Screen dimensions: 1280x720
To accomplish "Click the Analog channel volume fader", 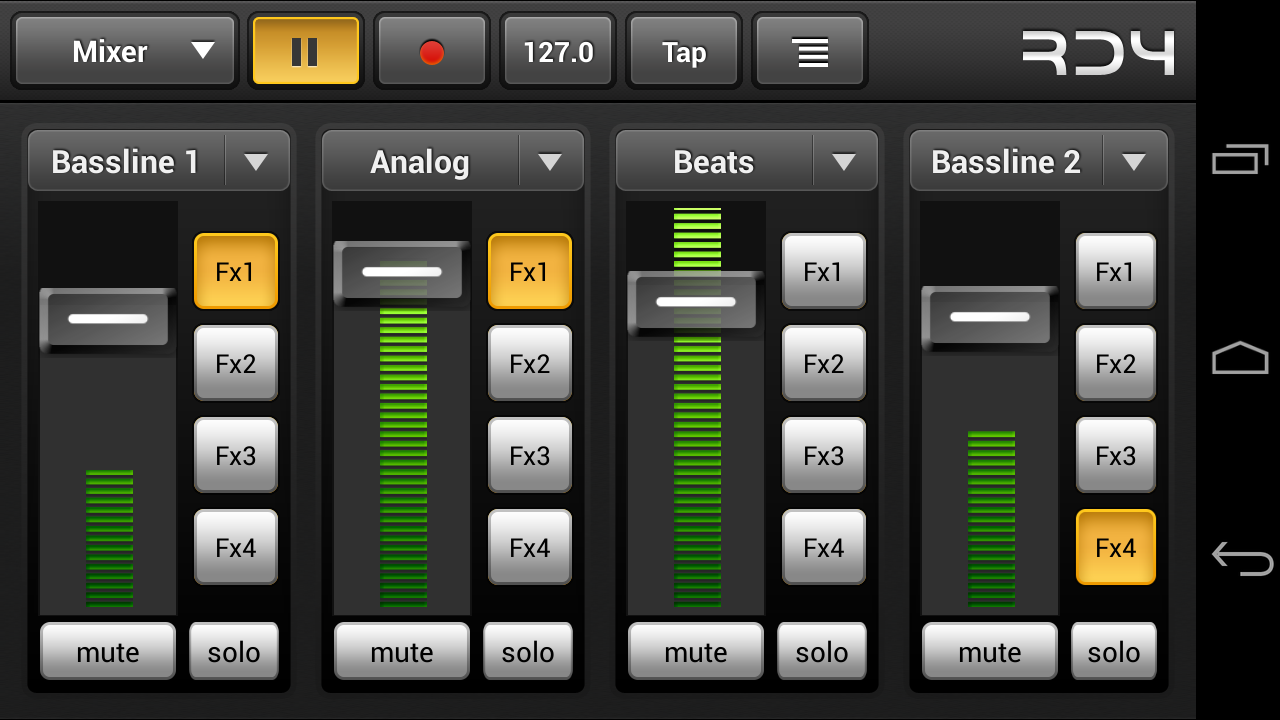I will [400, 271].
